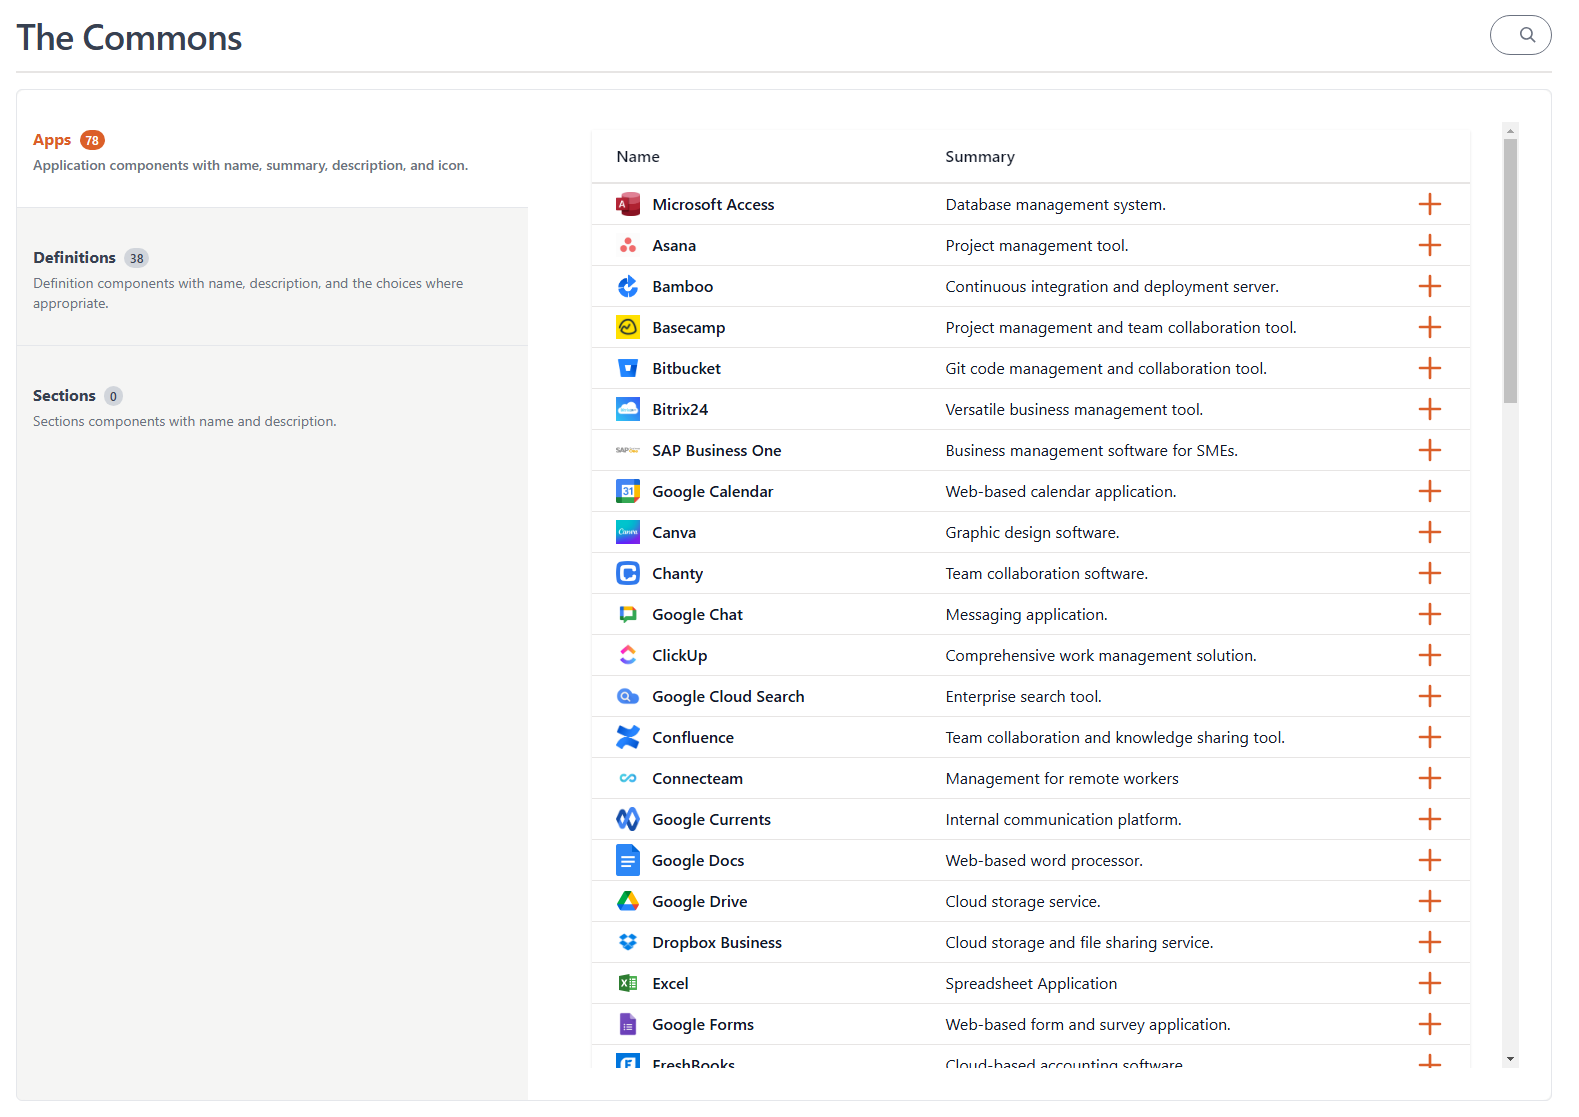Screen dimensions: 1579x1117
Task: Click the Summary column header
Action: [980, 157]
